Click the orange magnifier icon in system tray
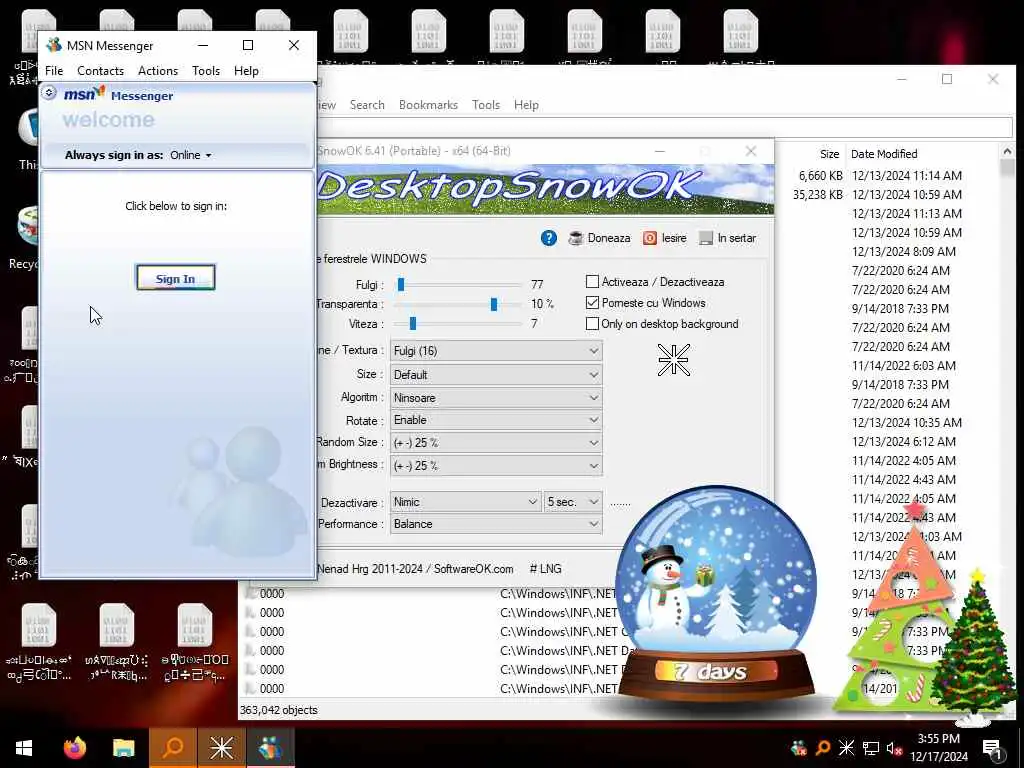The width and height of the screenshot is (1024, 768). click(822, 748)
